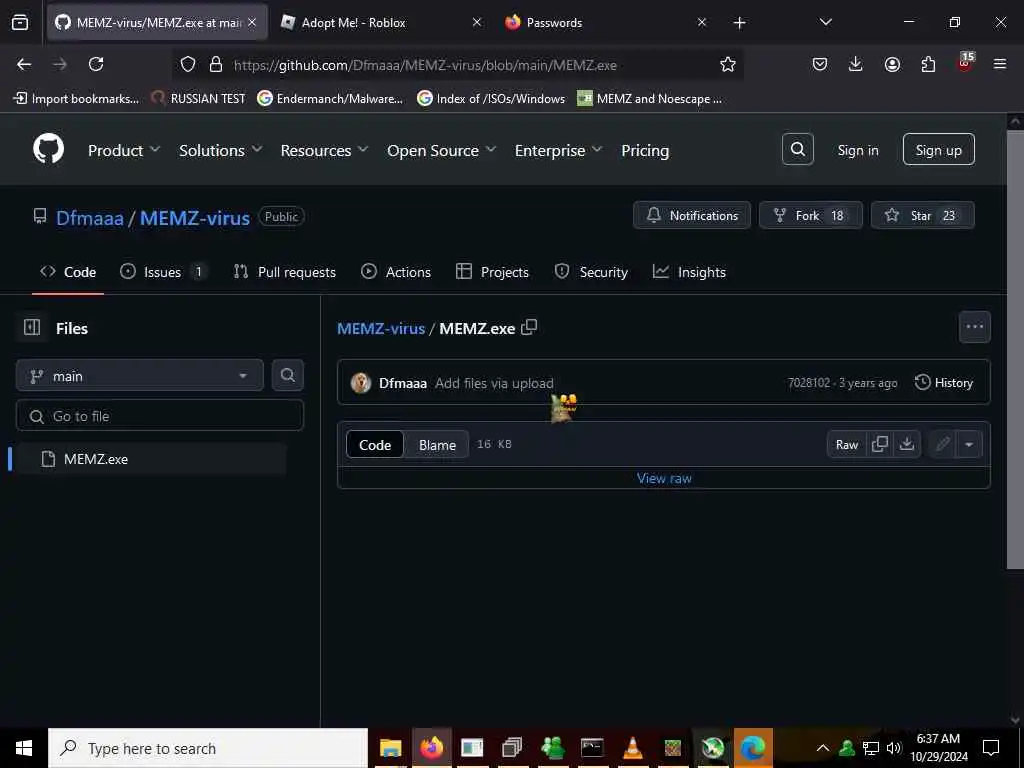
Task: Open the Pocket save icon
Action: coord(820,64)
